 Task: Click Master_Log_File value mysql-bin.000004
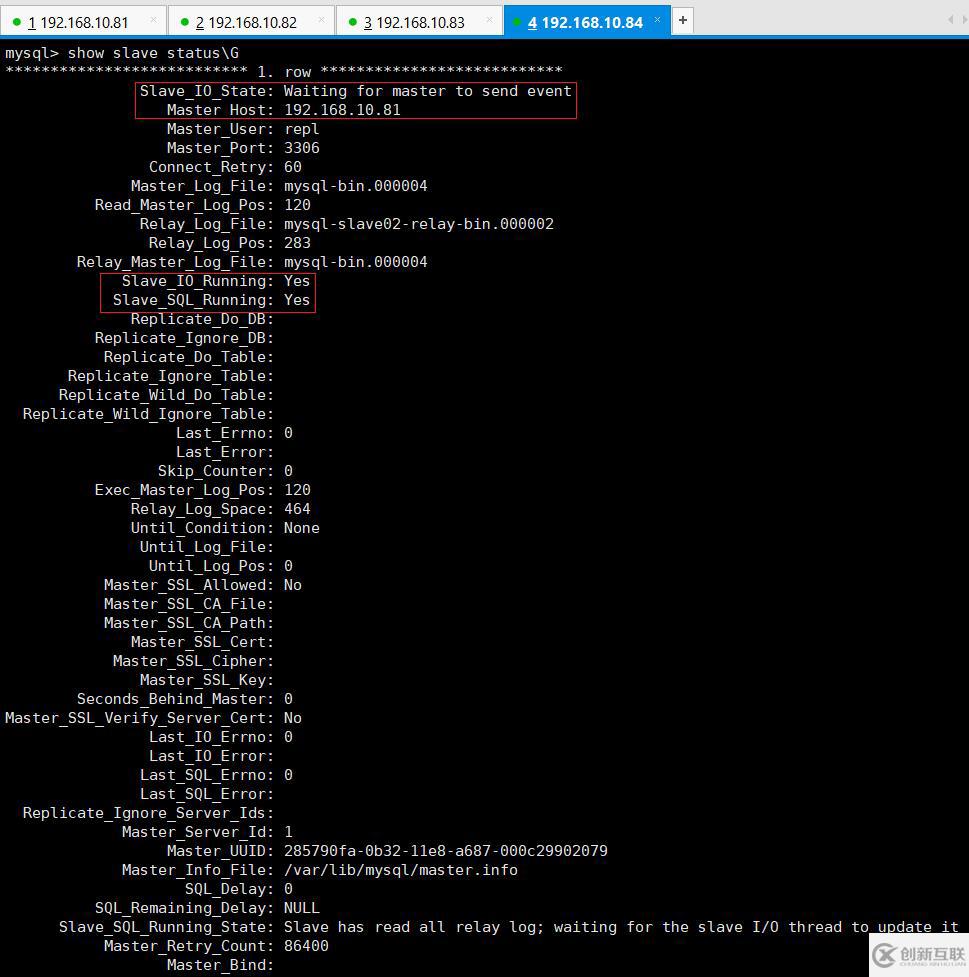(x=356, y=186)
